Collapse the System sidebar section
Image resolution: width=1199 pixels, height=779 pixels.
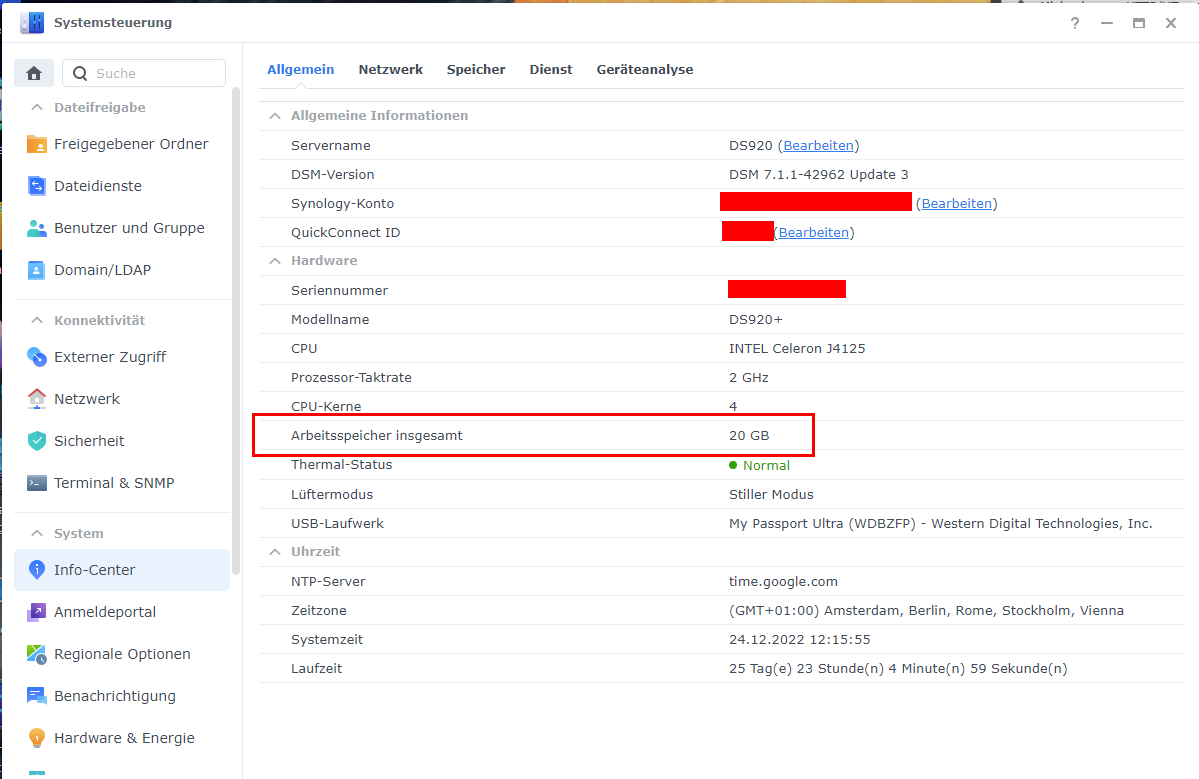pos(37,534)
